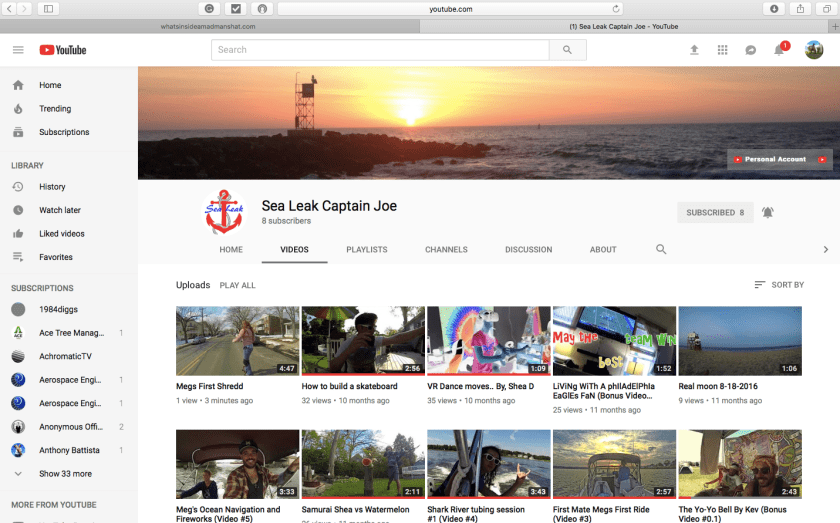Open the DISCUSSION tab
The width and height of the screenshot is (840, 523).
(x=529, y=250)
